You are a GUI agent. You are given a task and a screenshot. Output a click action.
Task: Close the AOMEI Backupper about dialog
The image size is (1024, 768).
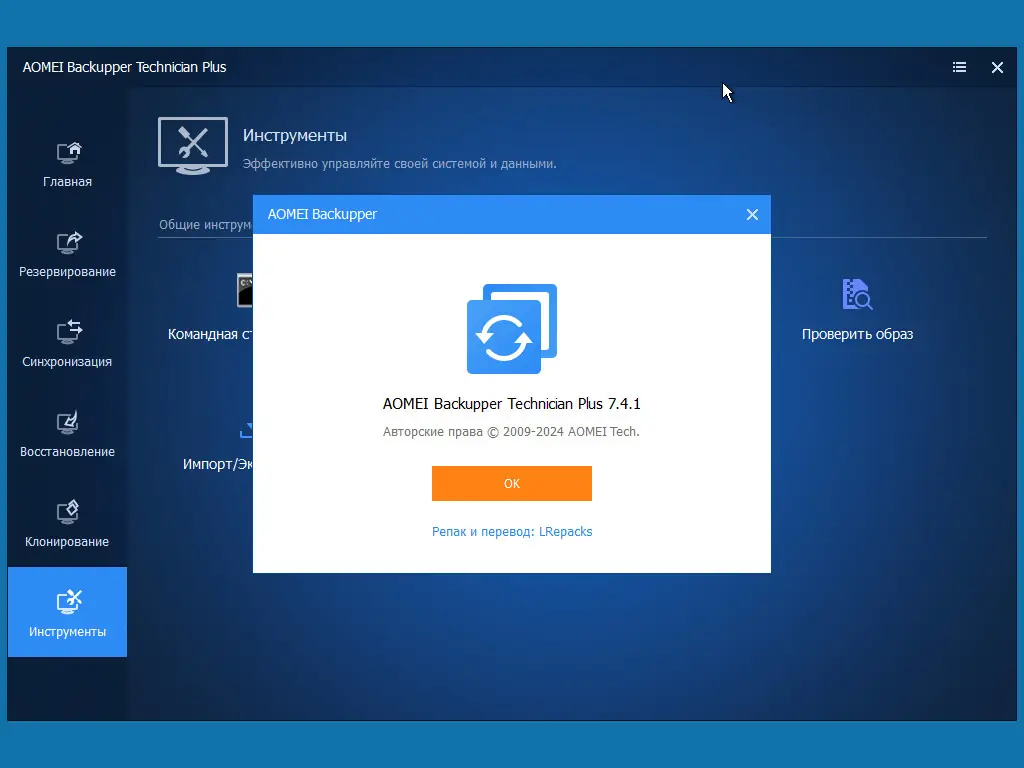(x=752, y=214)
